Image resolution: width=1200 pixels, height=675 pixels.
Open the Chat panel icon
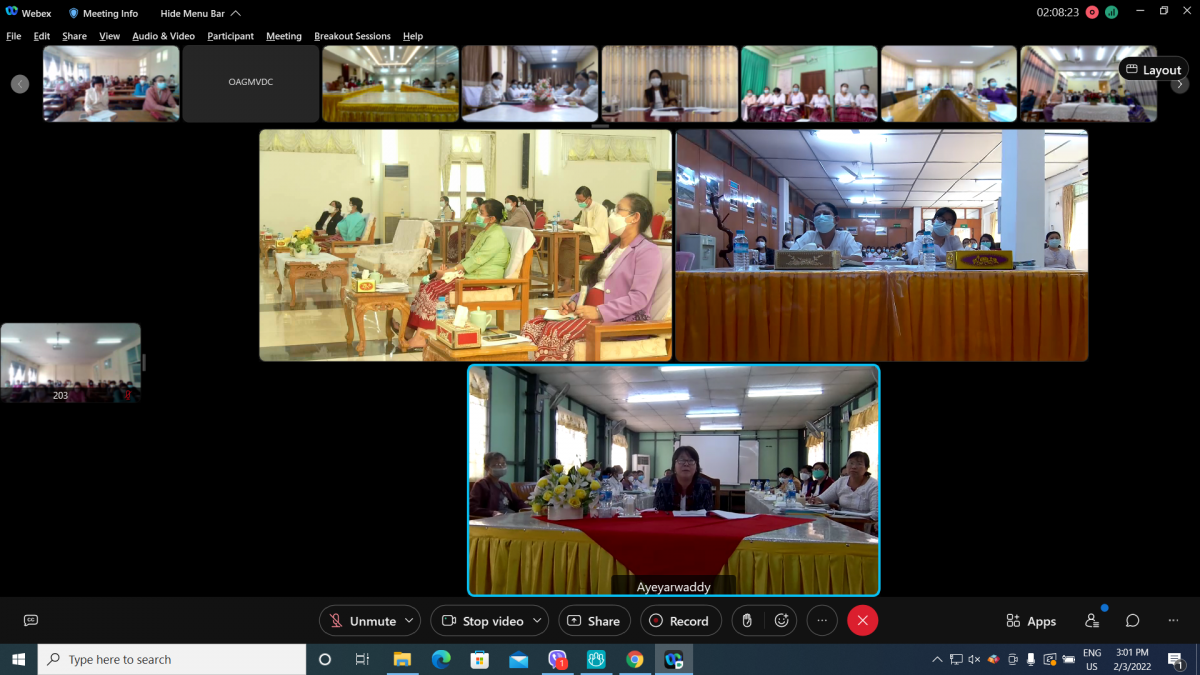point(1132,621)
